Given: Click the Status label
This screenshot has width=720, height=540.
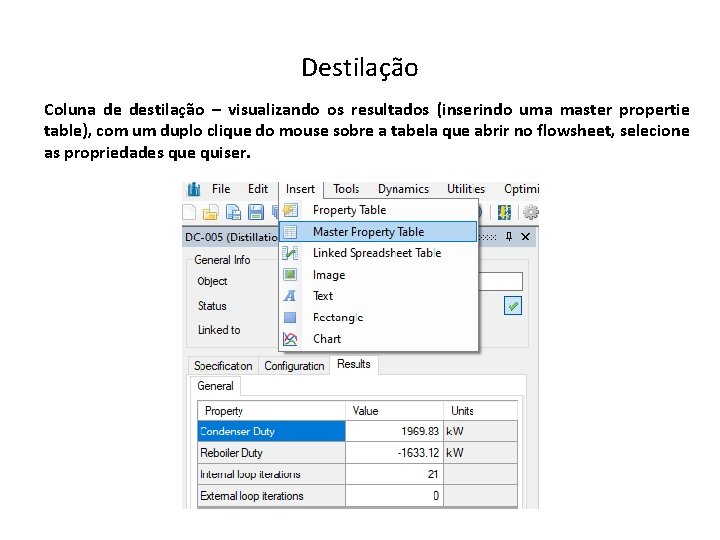Looking at the screenshot, I should tap(212, 306).
